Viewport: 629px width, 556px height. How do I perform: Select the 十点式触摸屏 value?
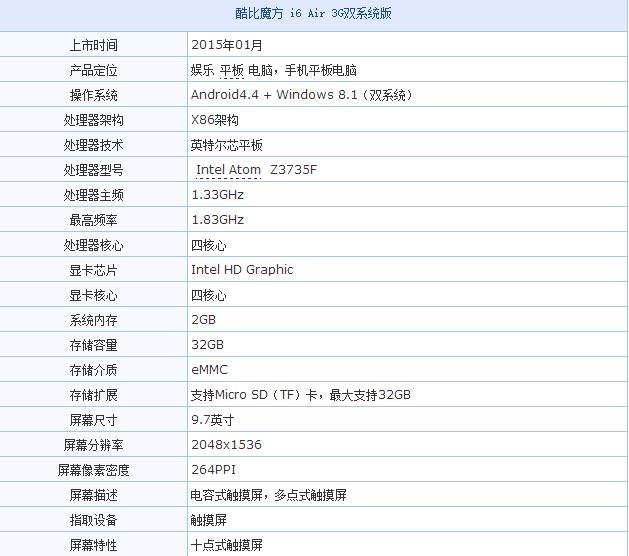click(227, 545)
